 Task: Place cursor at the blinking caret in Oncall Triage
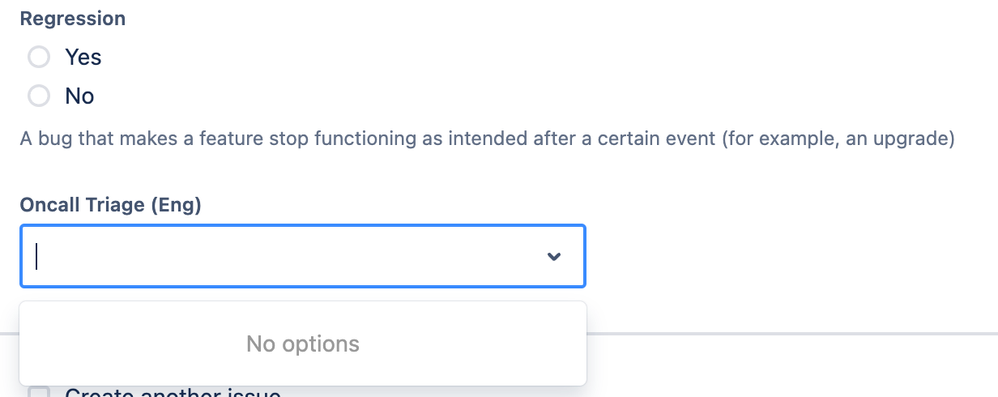tap(36, 256)
